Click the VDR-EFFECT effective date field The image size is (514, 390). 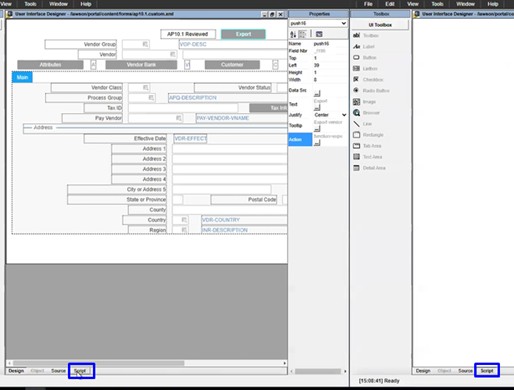pos(190,138)
